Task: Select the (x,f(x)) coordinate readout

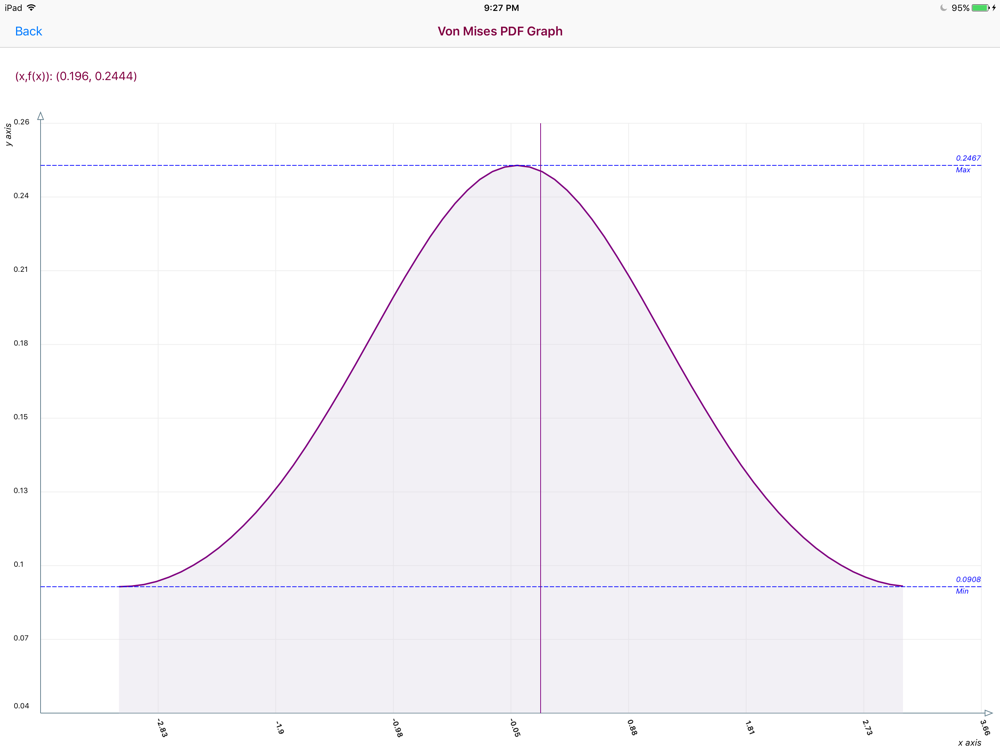Action: [76, 76]
